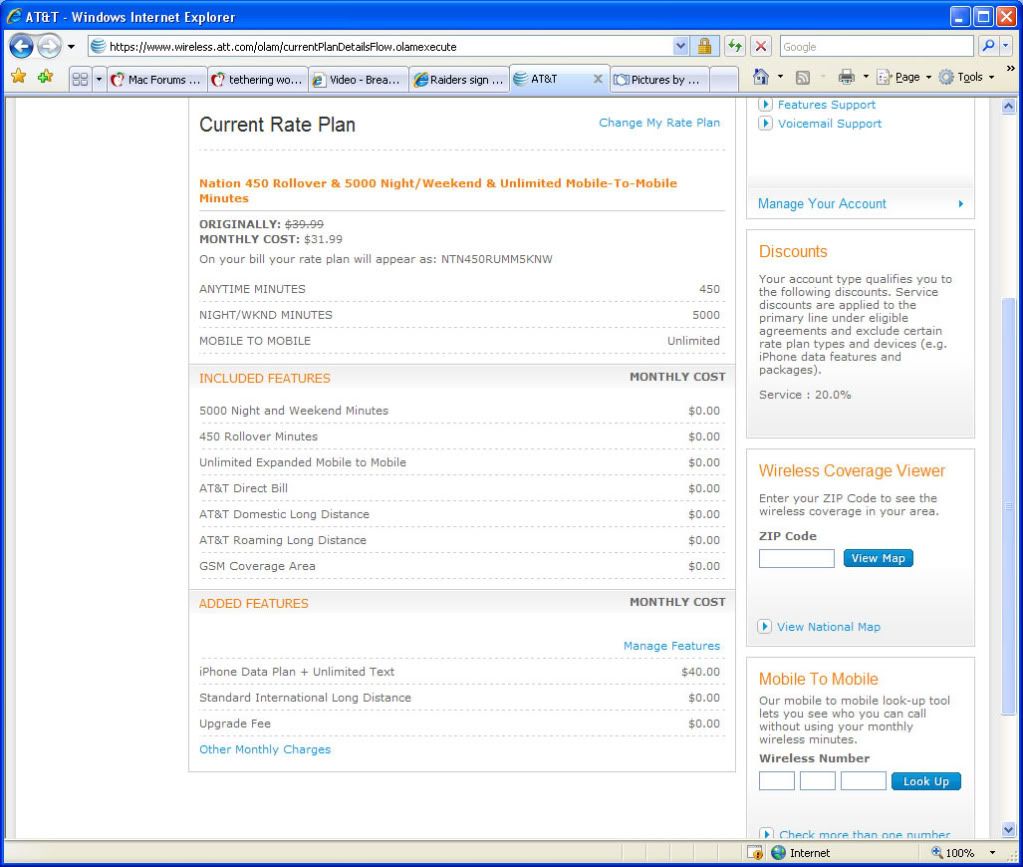Open the Page menu
1023x867 pixels.
point(904,77)
